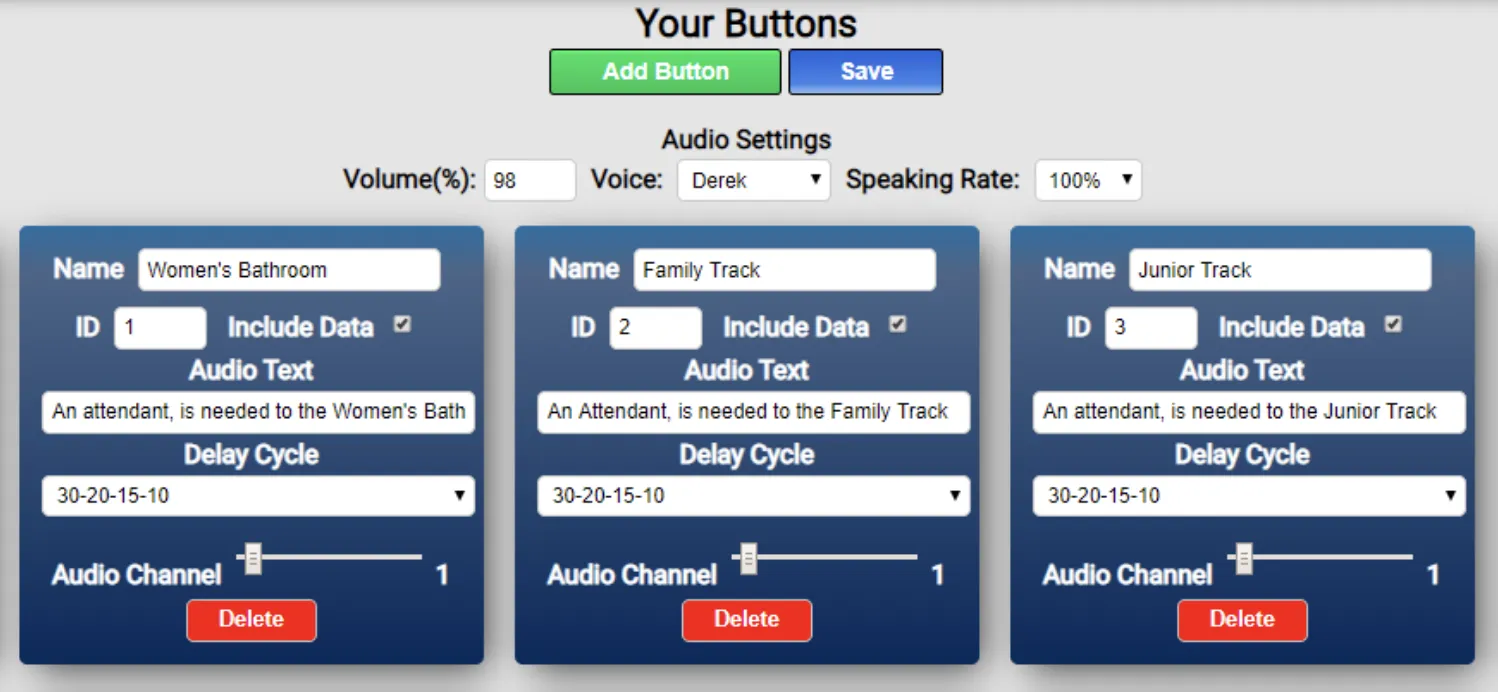Click the ID field showing 2
This screenshot has width=1498, height=692.
pos(656,327)
